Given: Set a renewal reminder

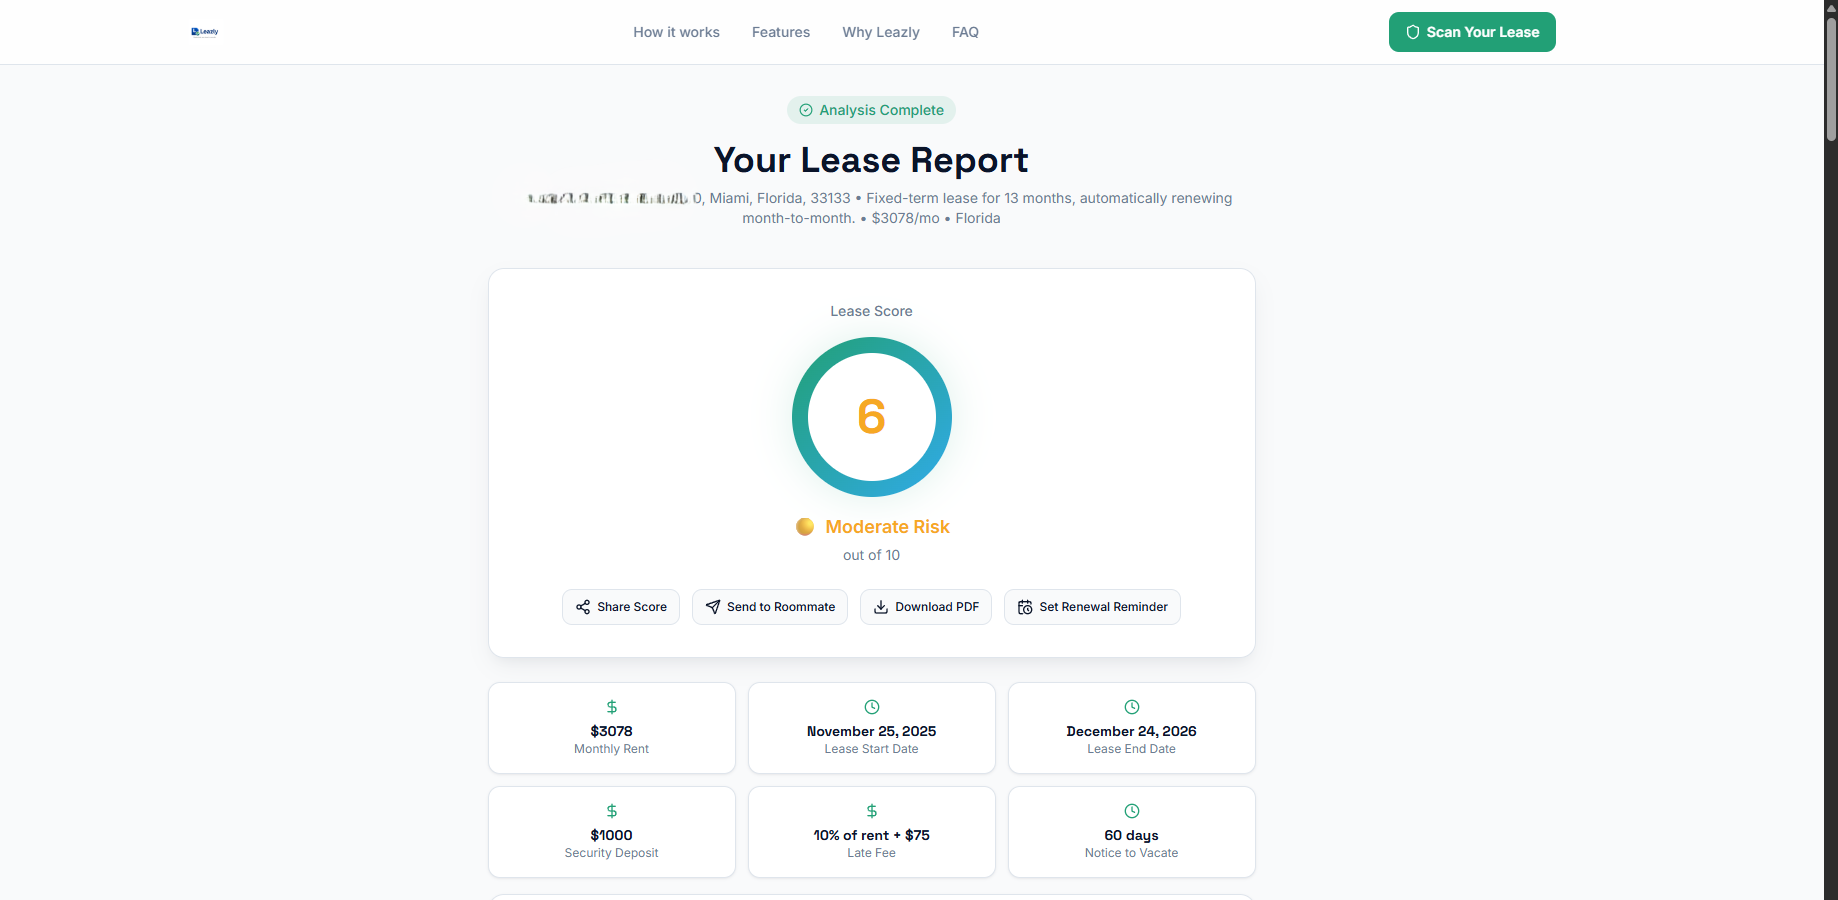Looking at the screenshot, I should [x=1092, y=607].
